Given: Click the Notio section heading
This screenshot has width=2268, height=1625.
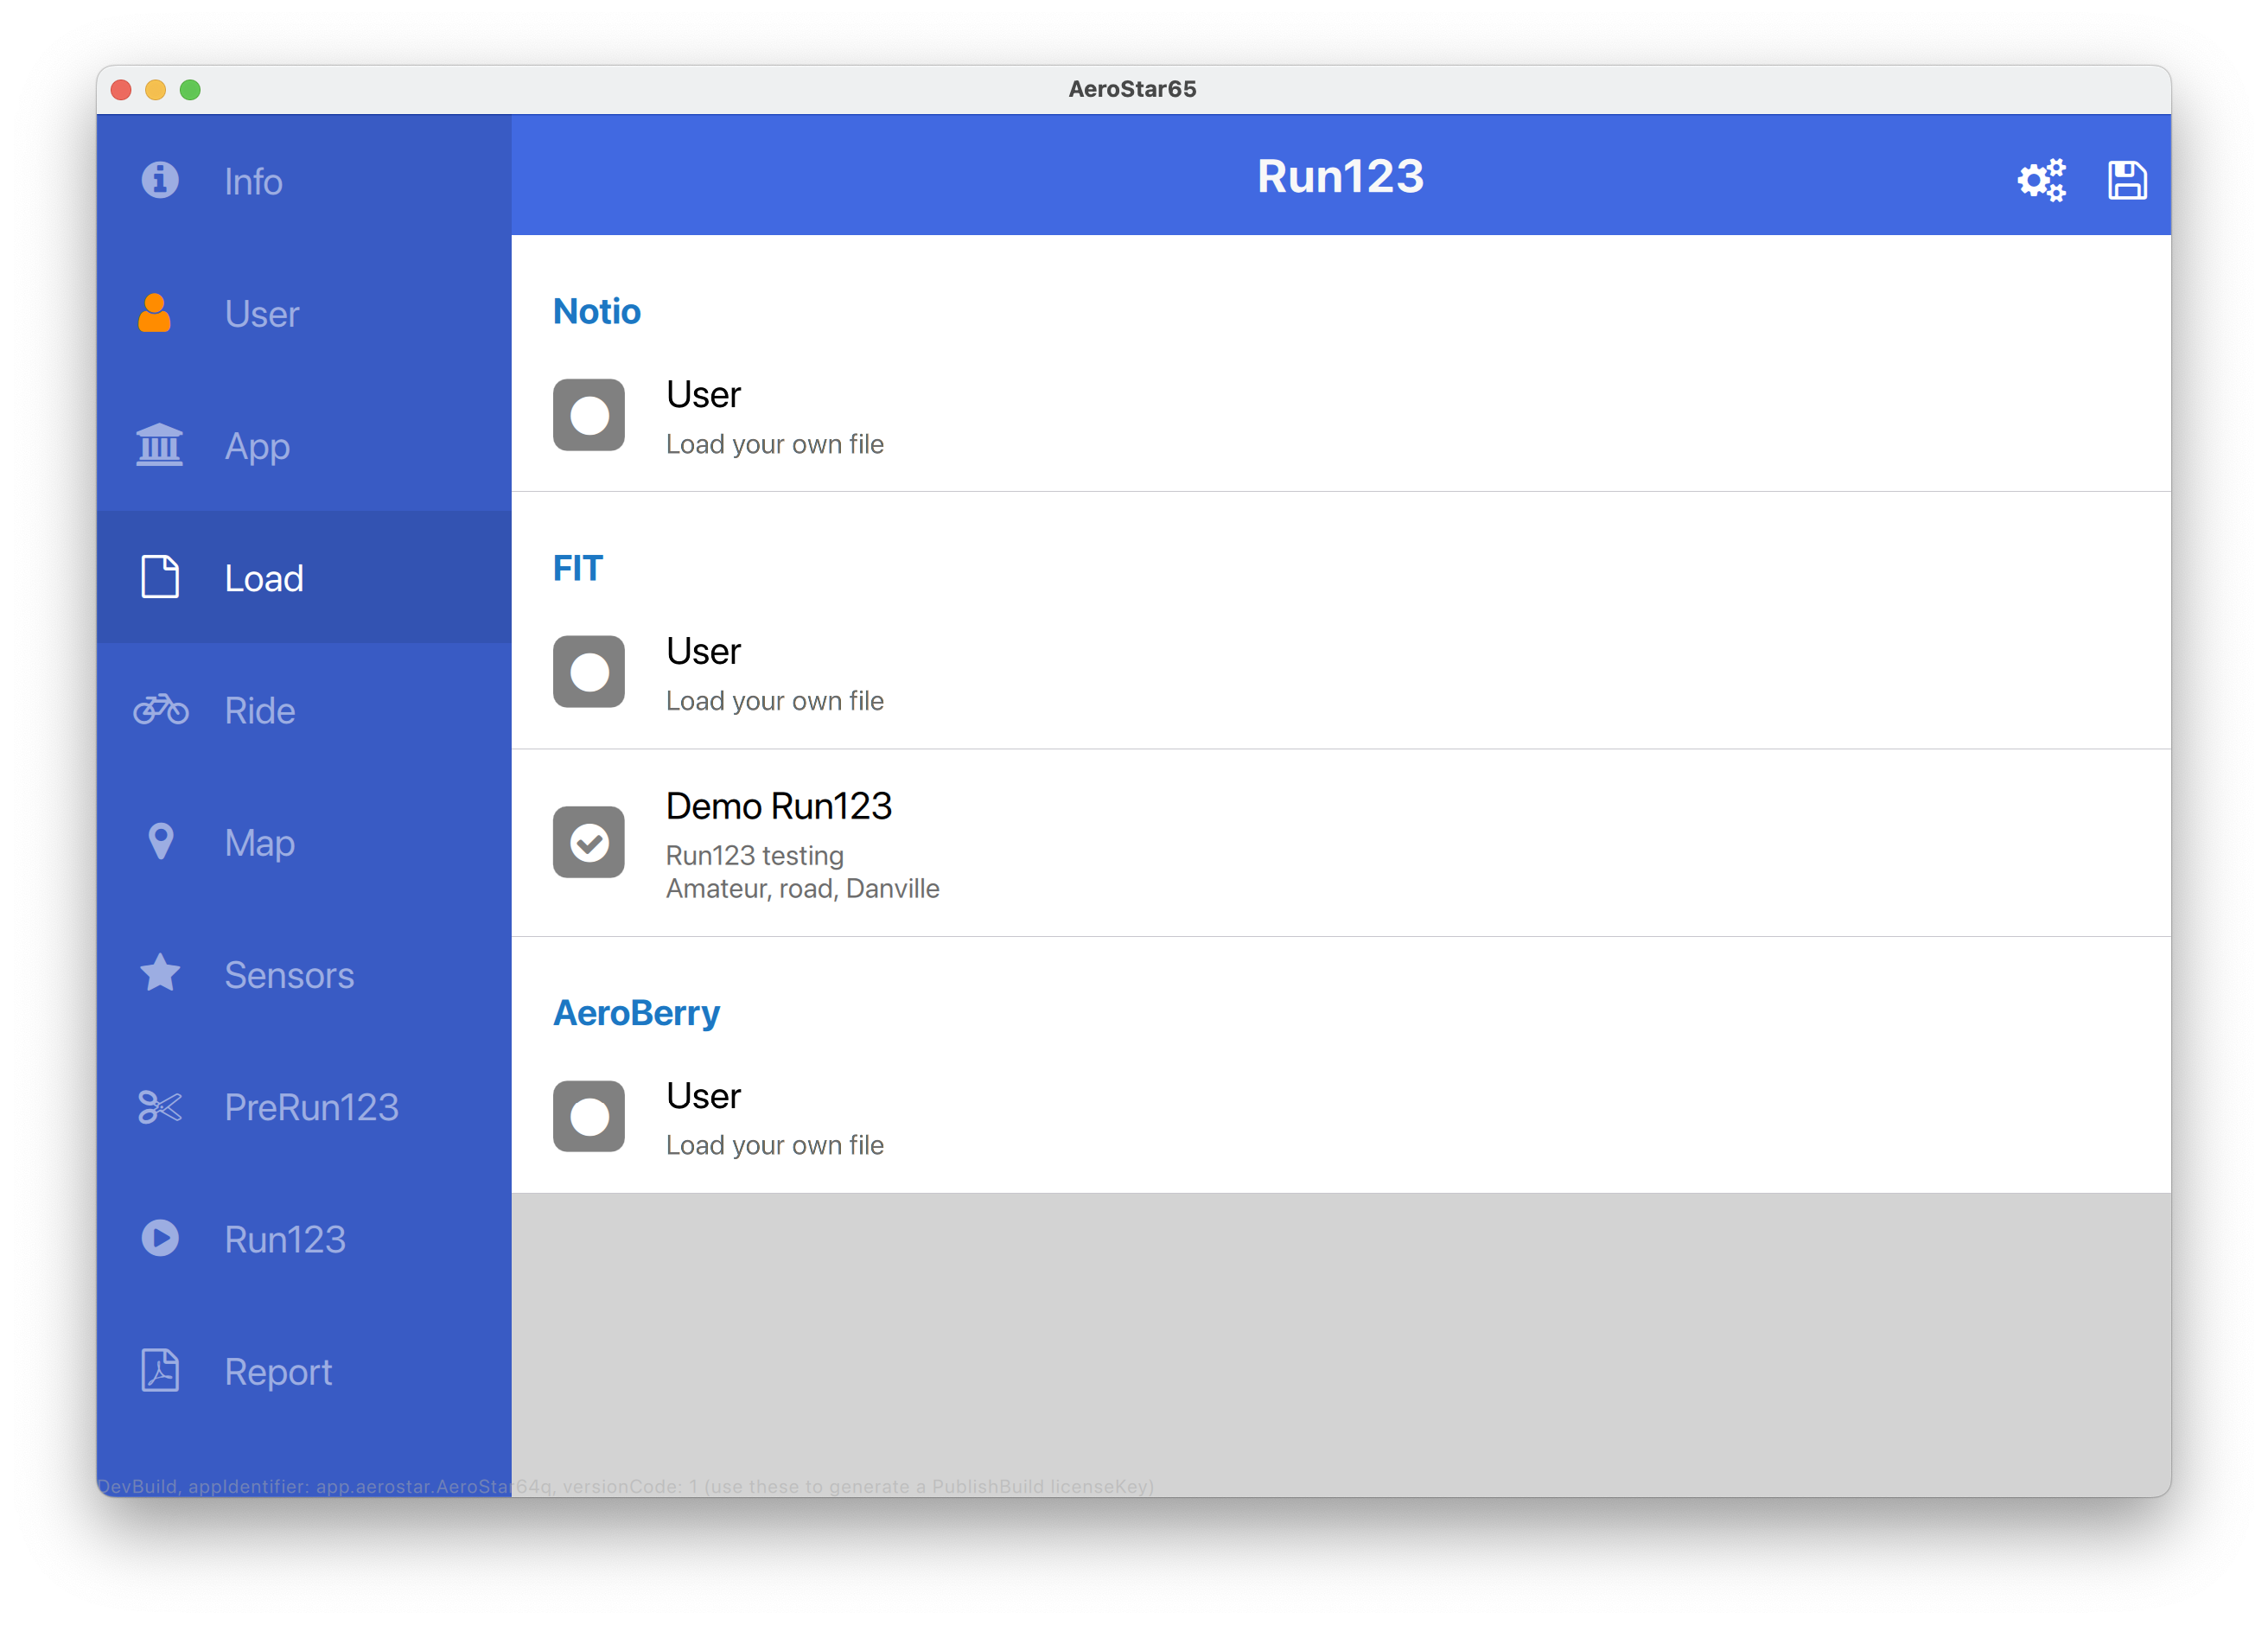Looking at the screenshot, I should click(x=597, y=311).
